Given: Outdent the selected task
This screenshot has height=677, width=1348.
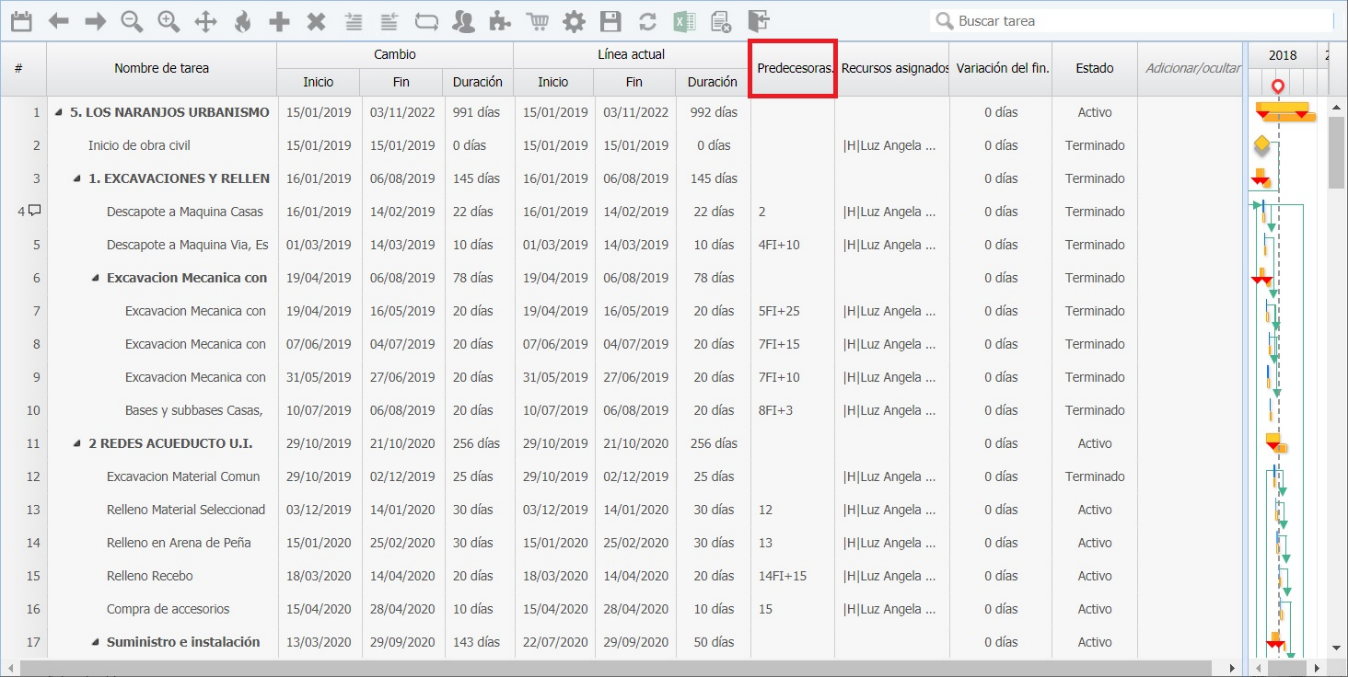Looking at the screenshot, I should pos(390,21).
